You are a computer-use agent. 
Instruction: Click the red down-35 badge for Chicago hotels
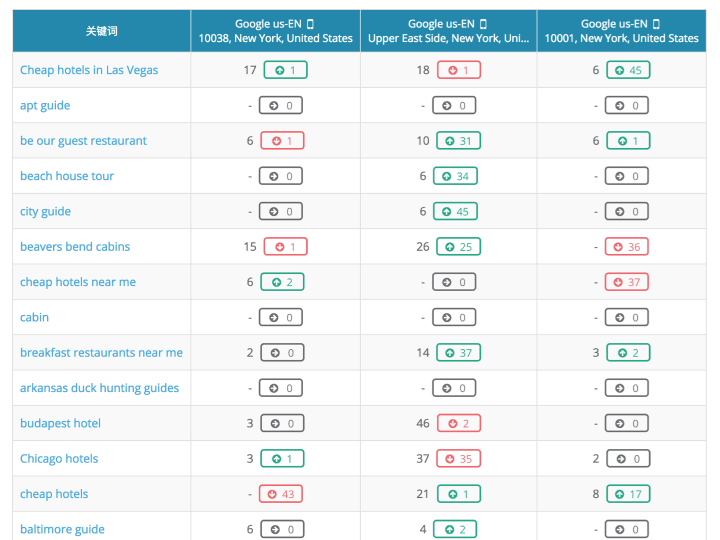pyautogui.click(x=458, y=459)
